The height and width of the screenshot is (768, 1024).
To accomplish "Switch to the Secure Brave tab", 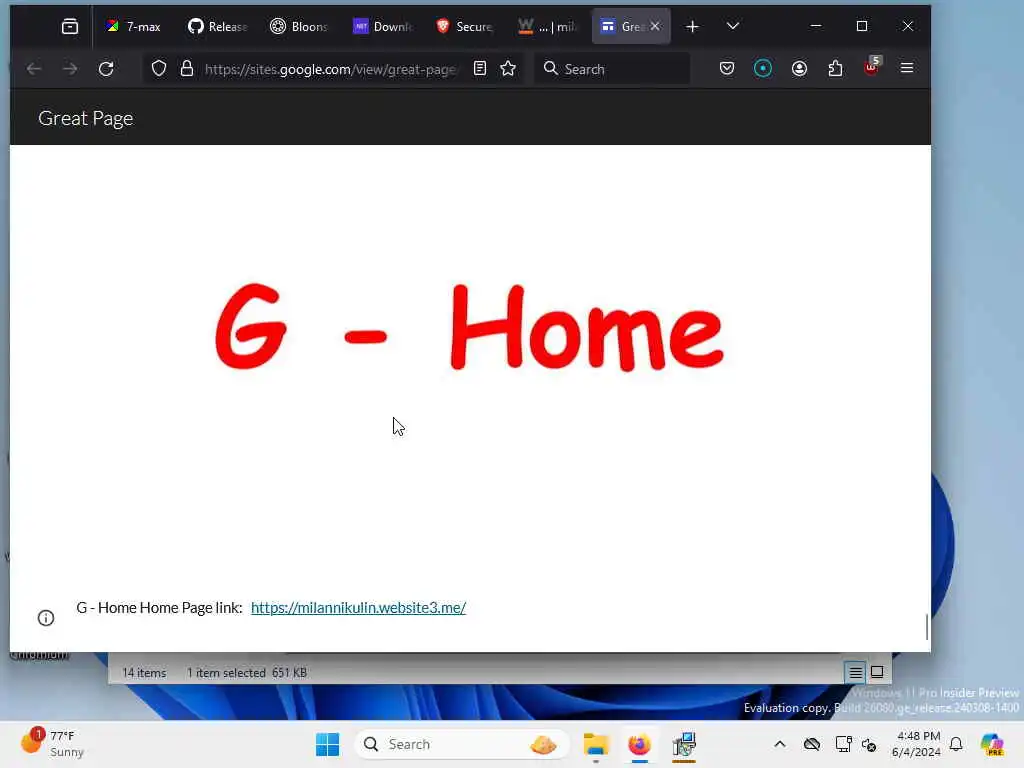I will (464, 26).
